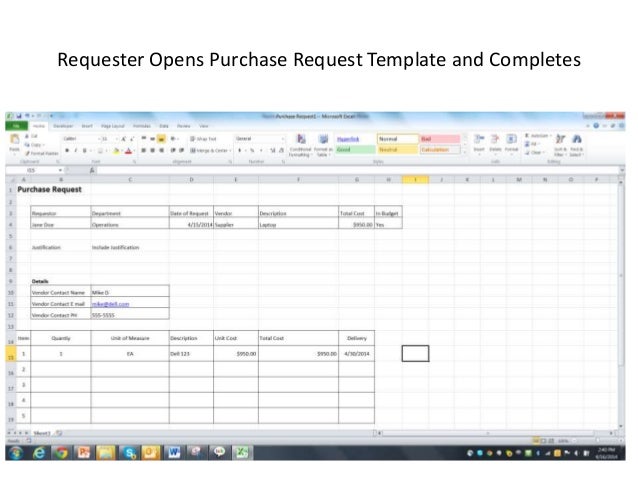638x479 pixels.
Task: Click the formula bar input
Action: [x=358, y=170]
